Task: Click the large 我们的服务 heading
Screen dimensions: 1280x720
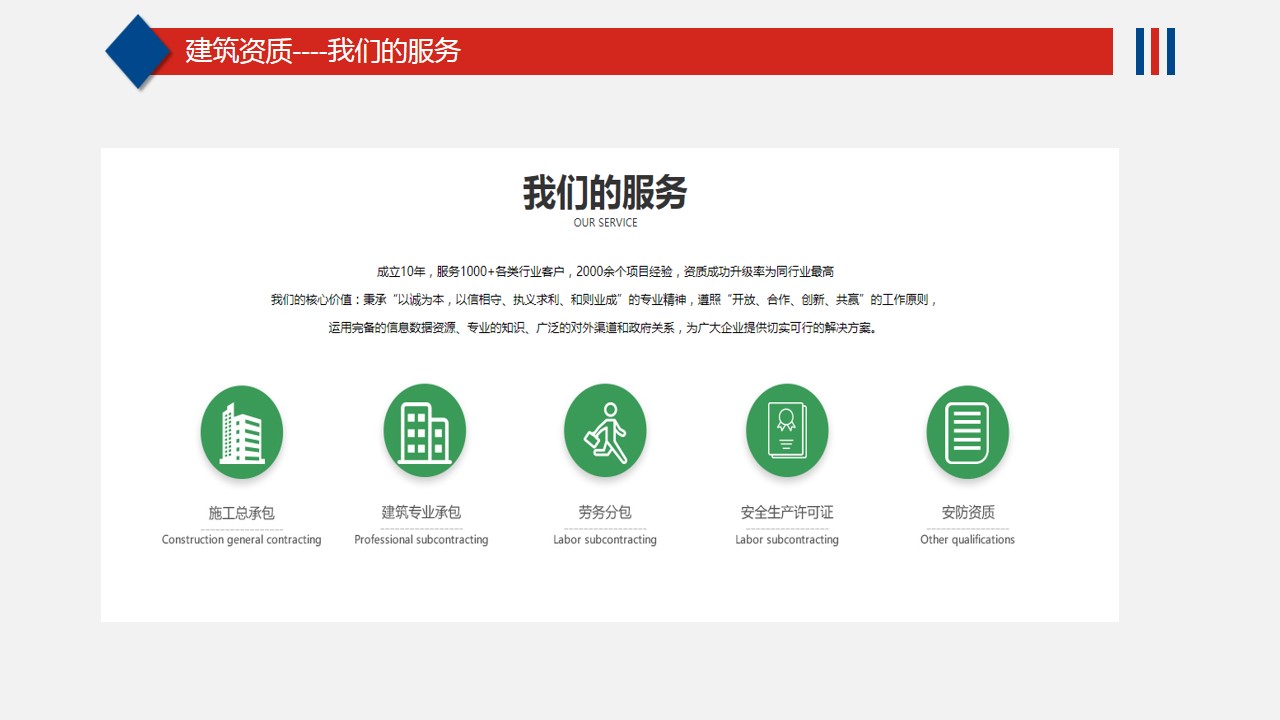Action: point(605,192)
